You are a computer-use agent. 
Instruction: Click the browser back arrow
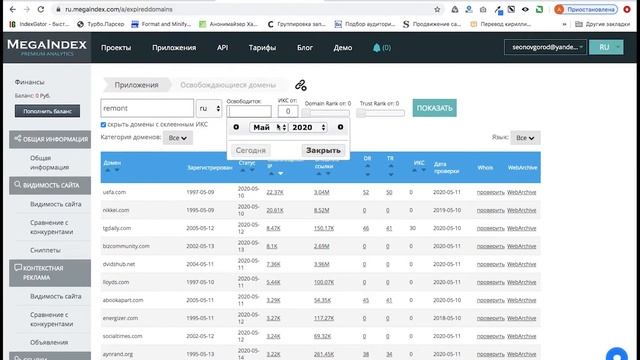point(13,9)
